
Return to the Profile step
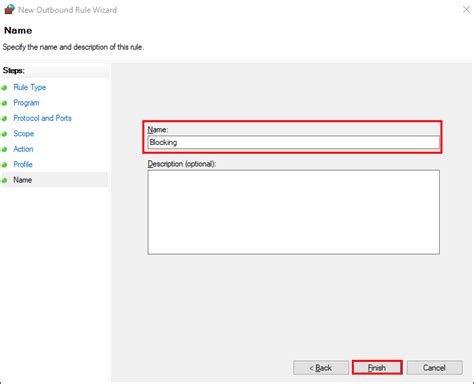point(23,164)
